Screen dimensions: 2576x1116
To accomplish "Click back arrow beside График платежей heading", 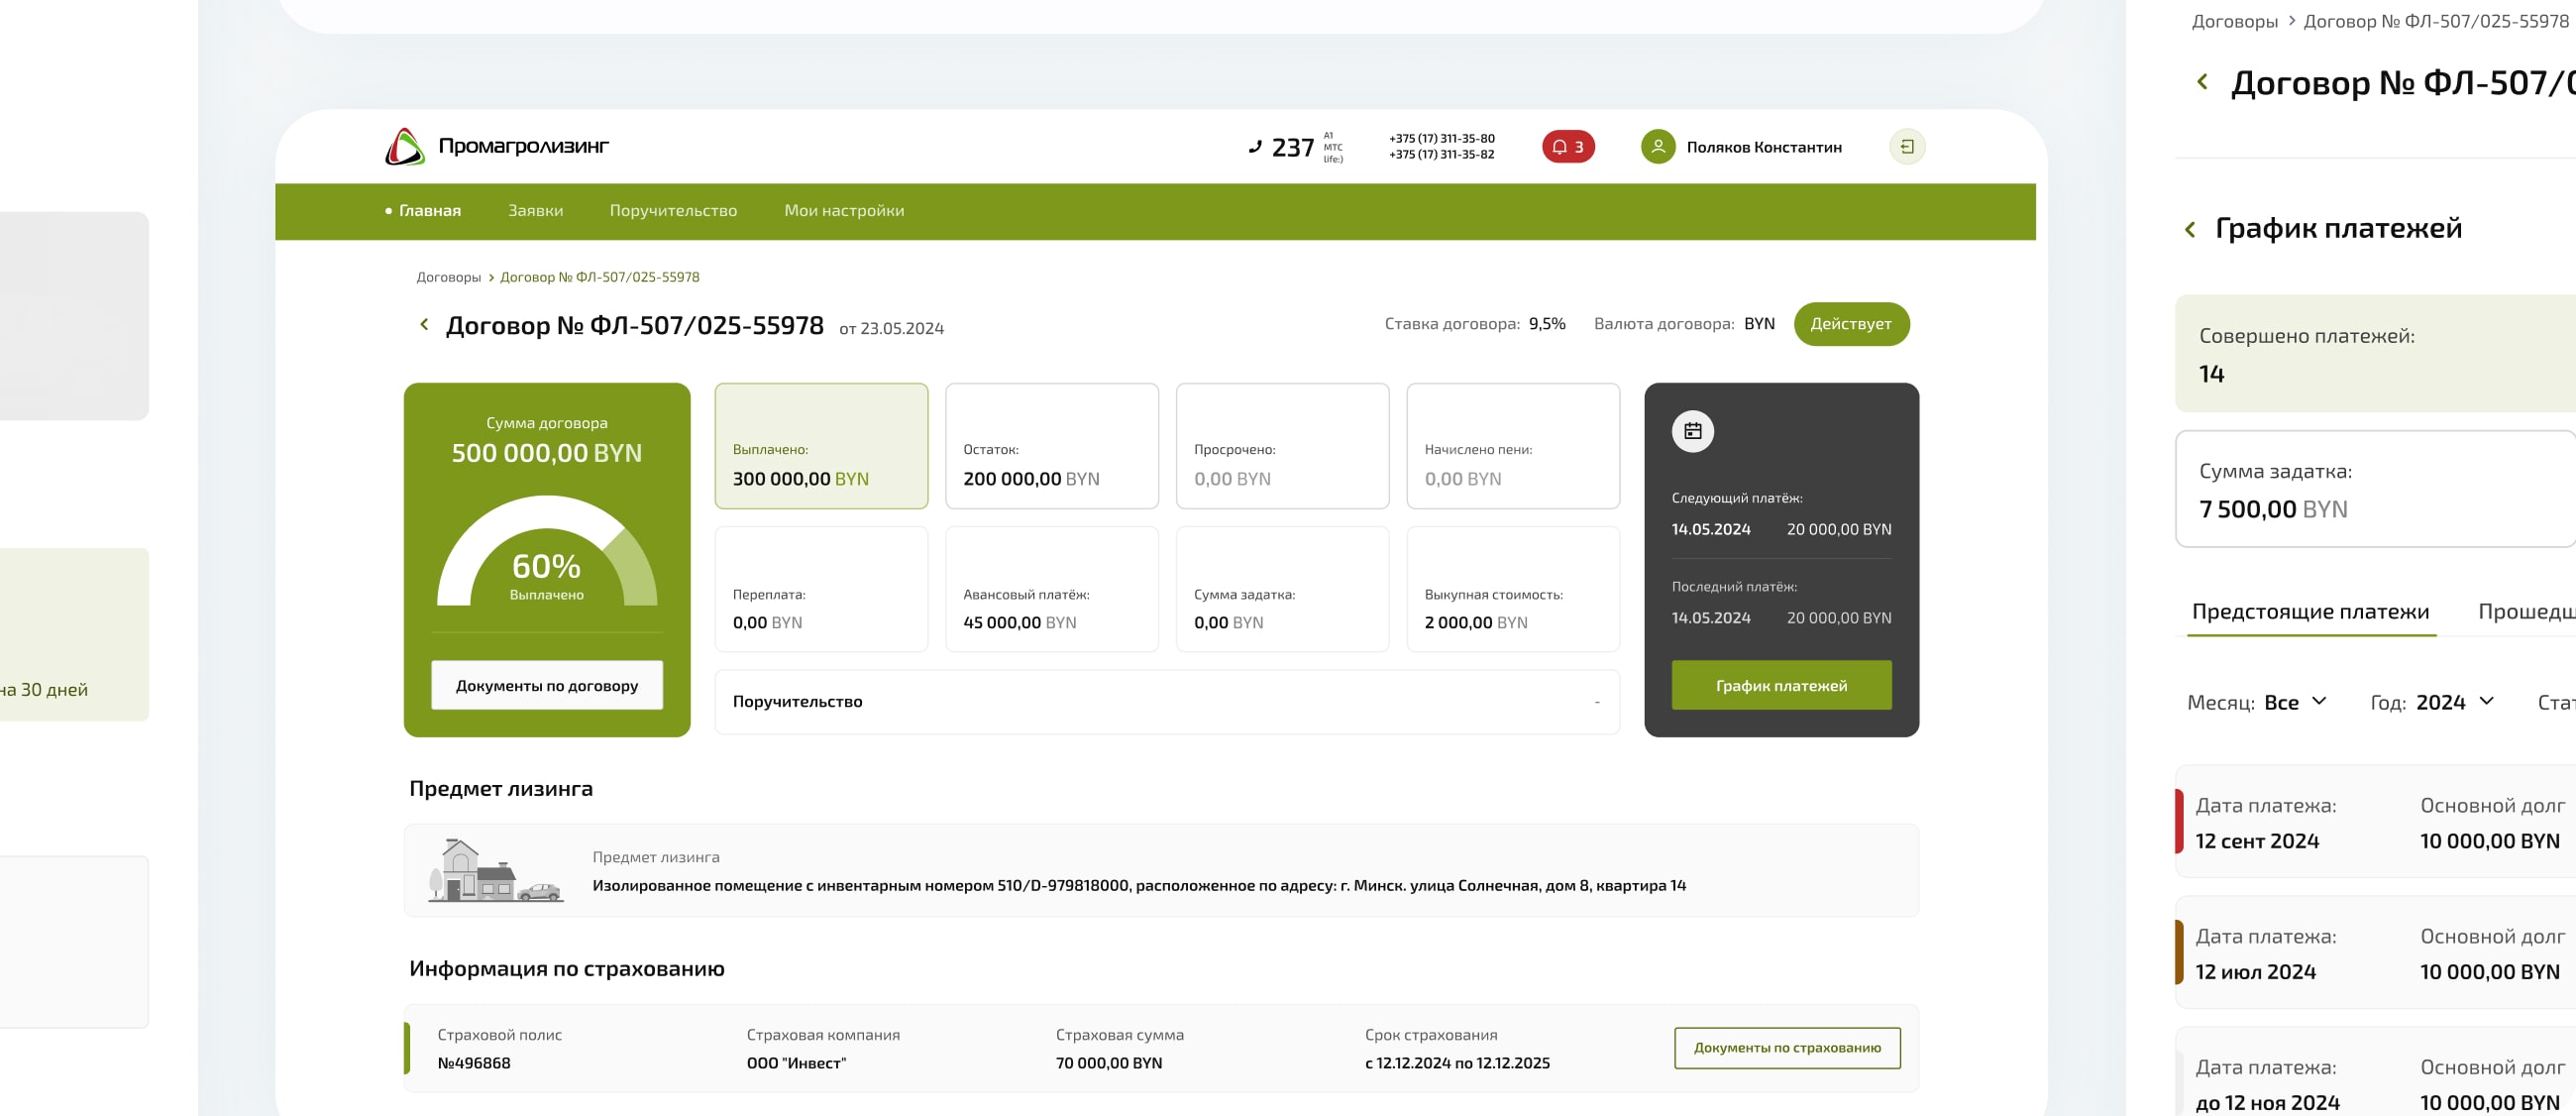I will pyautogui.click(x=2189, y=230).
